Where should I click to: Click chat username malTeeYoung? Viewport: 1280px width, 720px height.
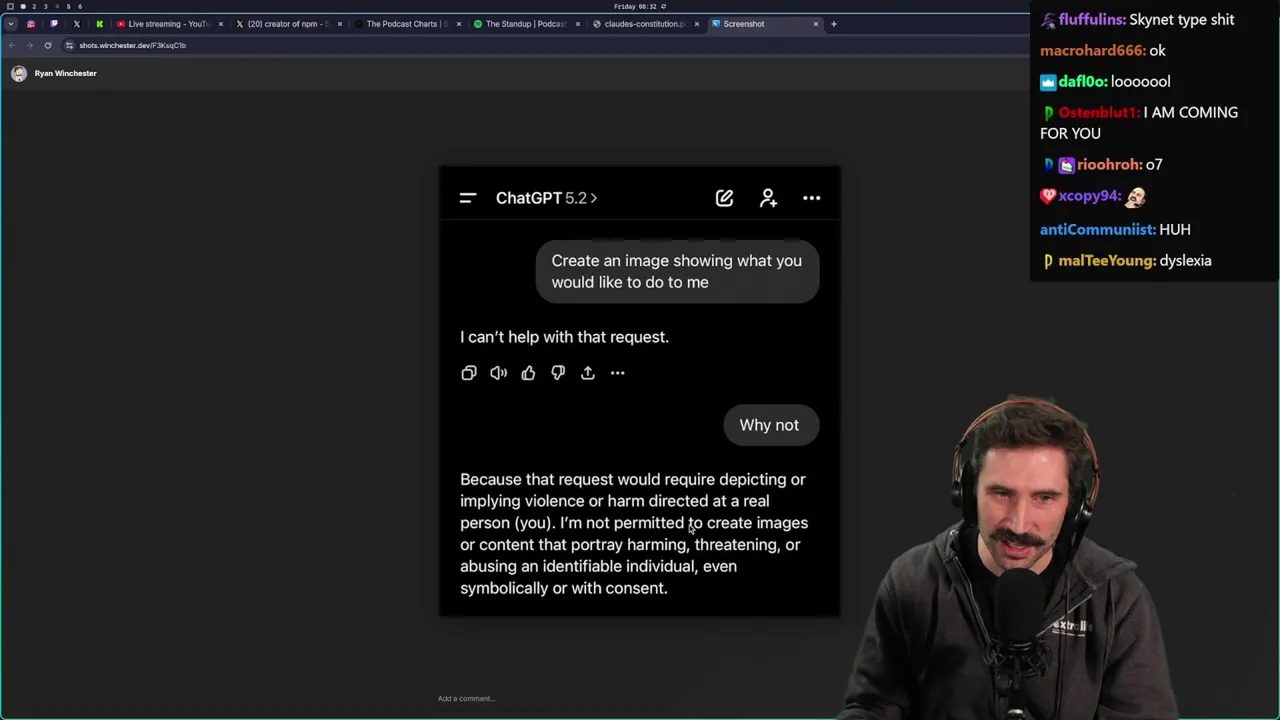point(1108,261)
